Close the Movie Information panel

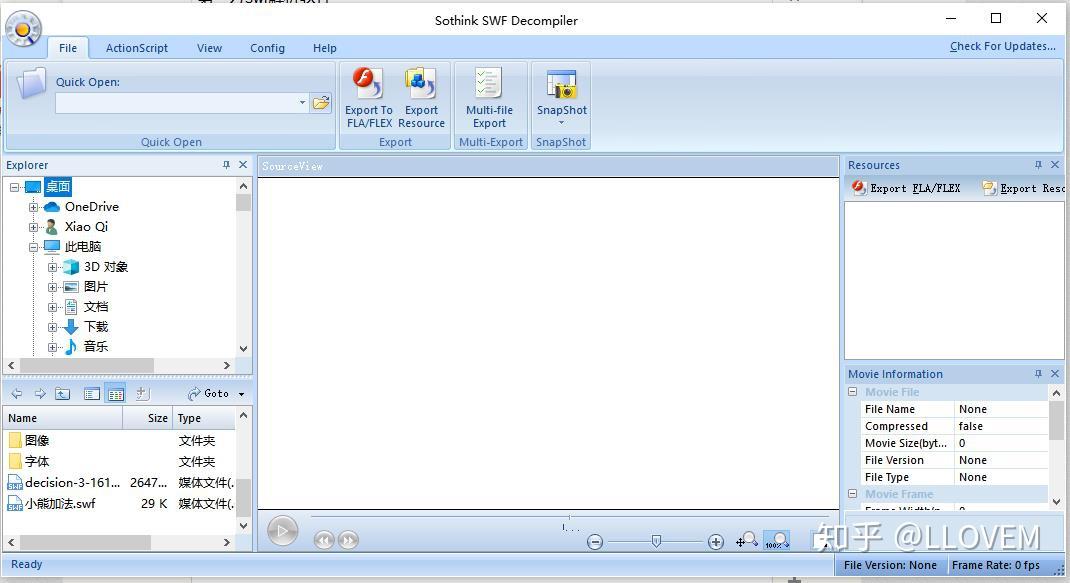click(x=1055, y=373)
